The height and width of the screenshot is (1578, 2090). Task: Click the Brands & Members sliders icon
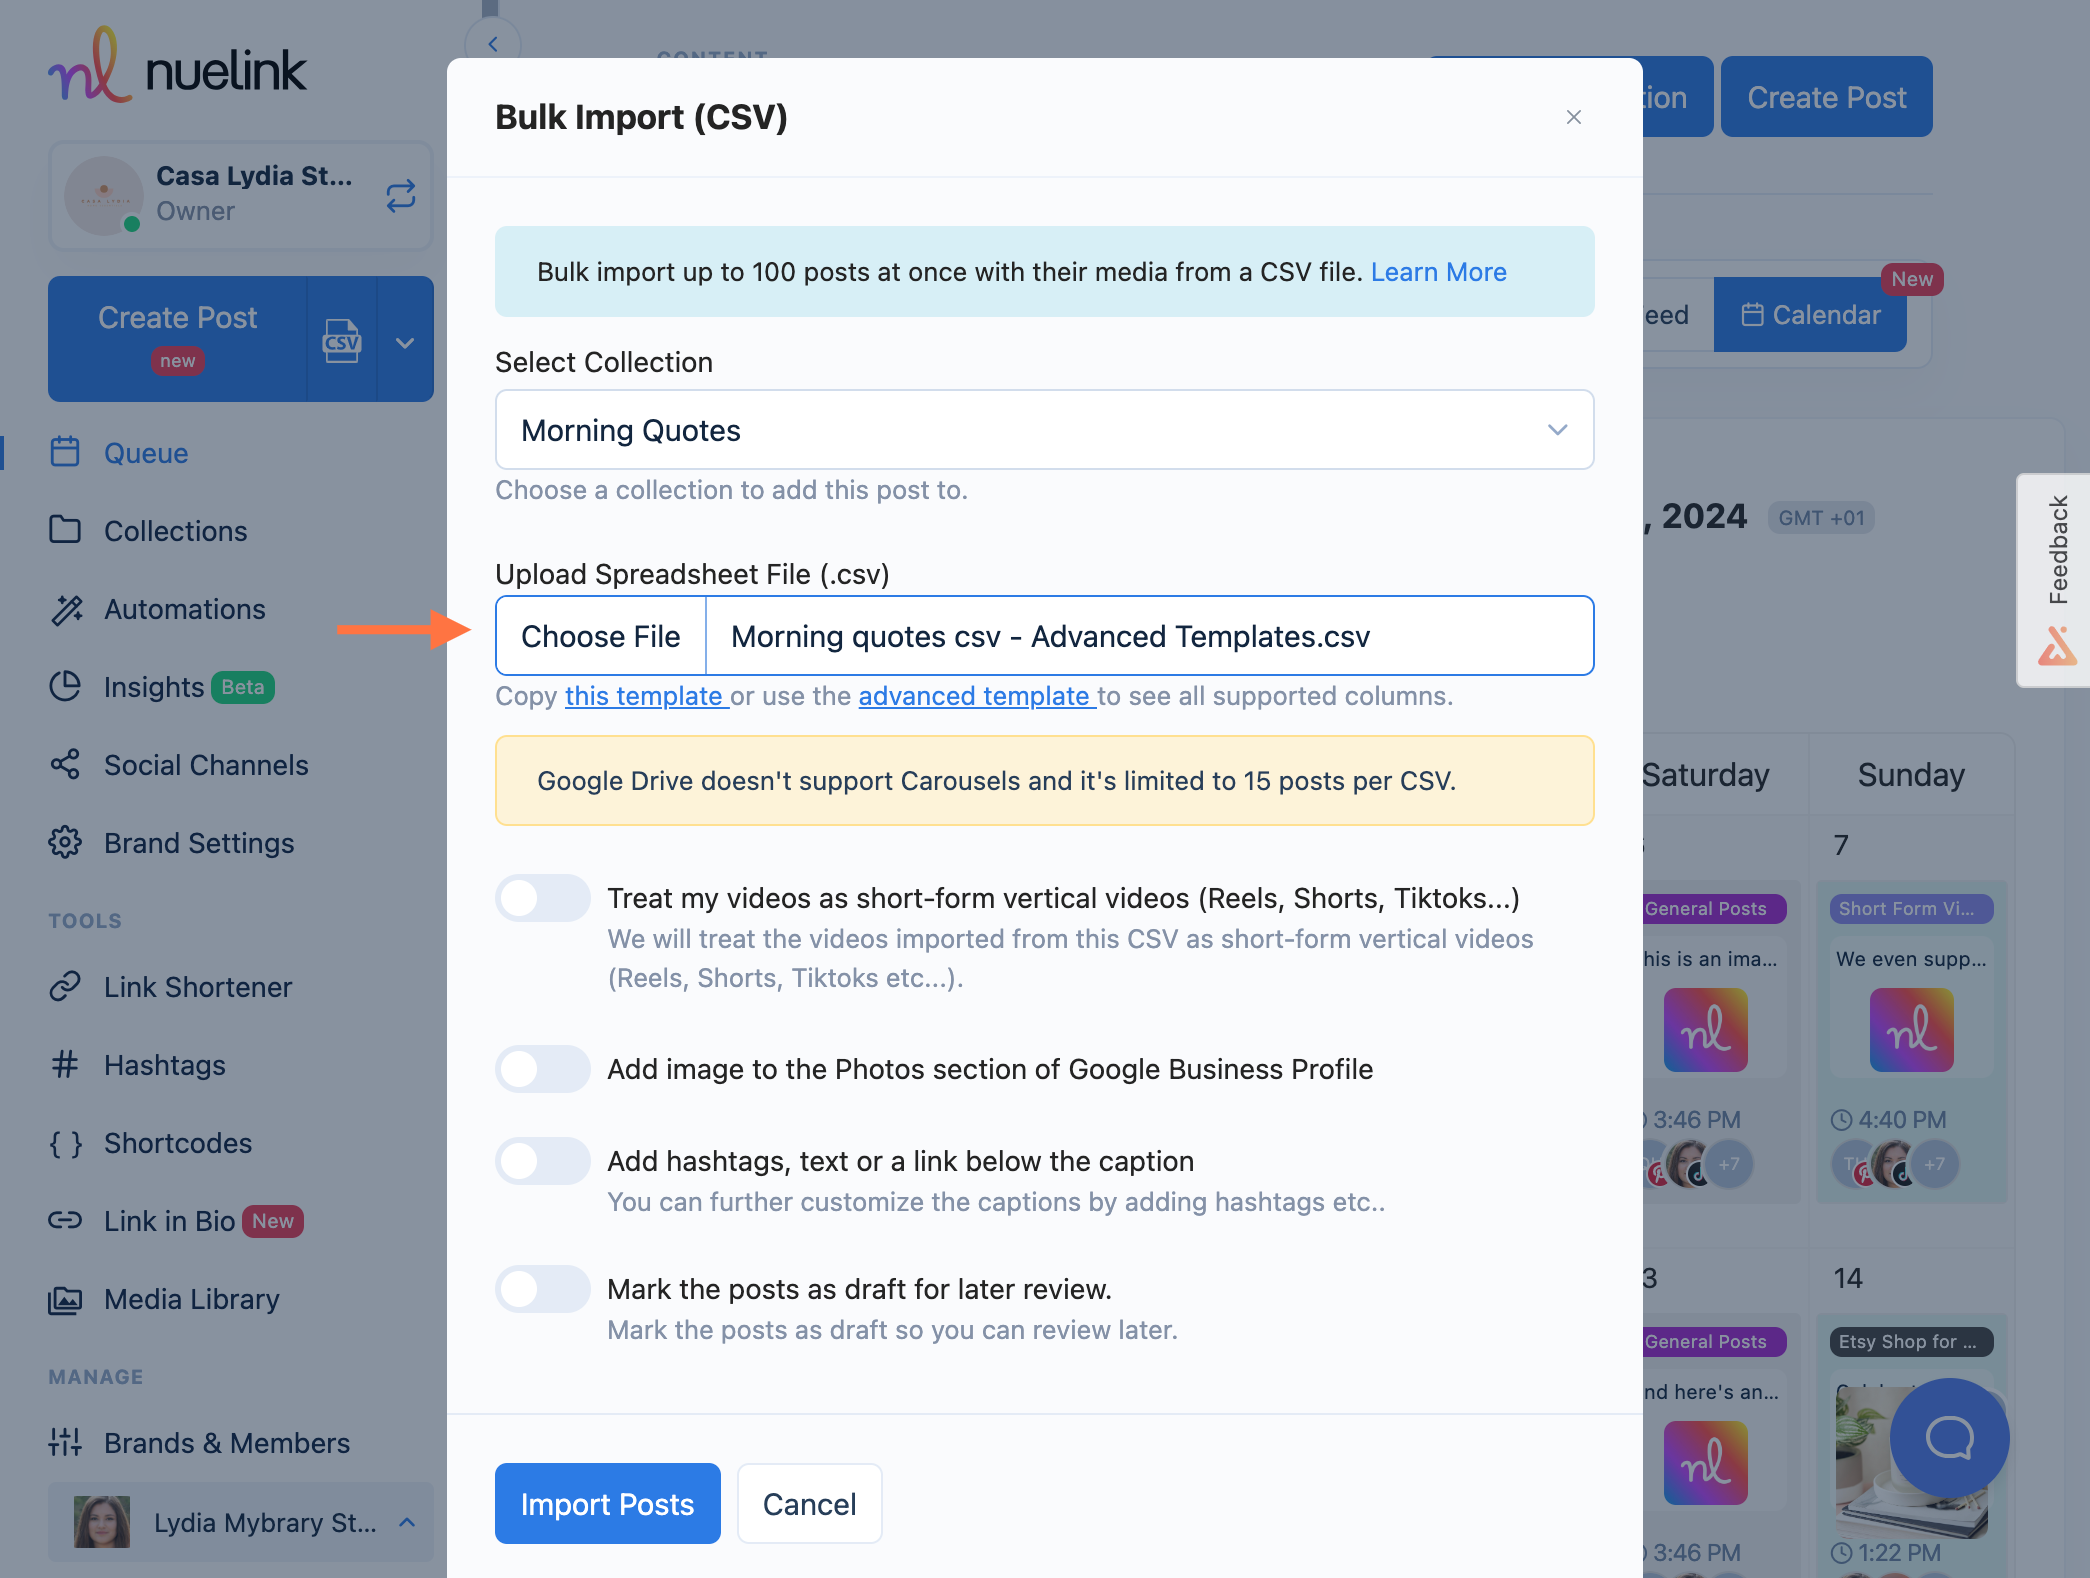[x=65, y=1442]
